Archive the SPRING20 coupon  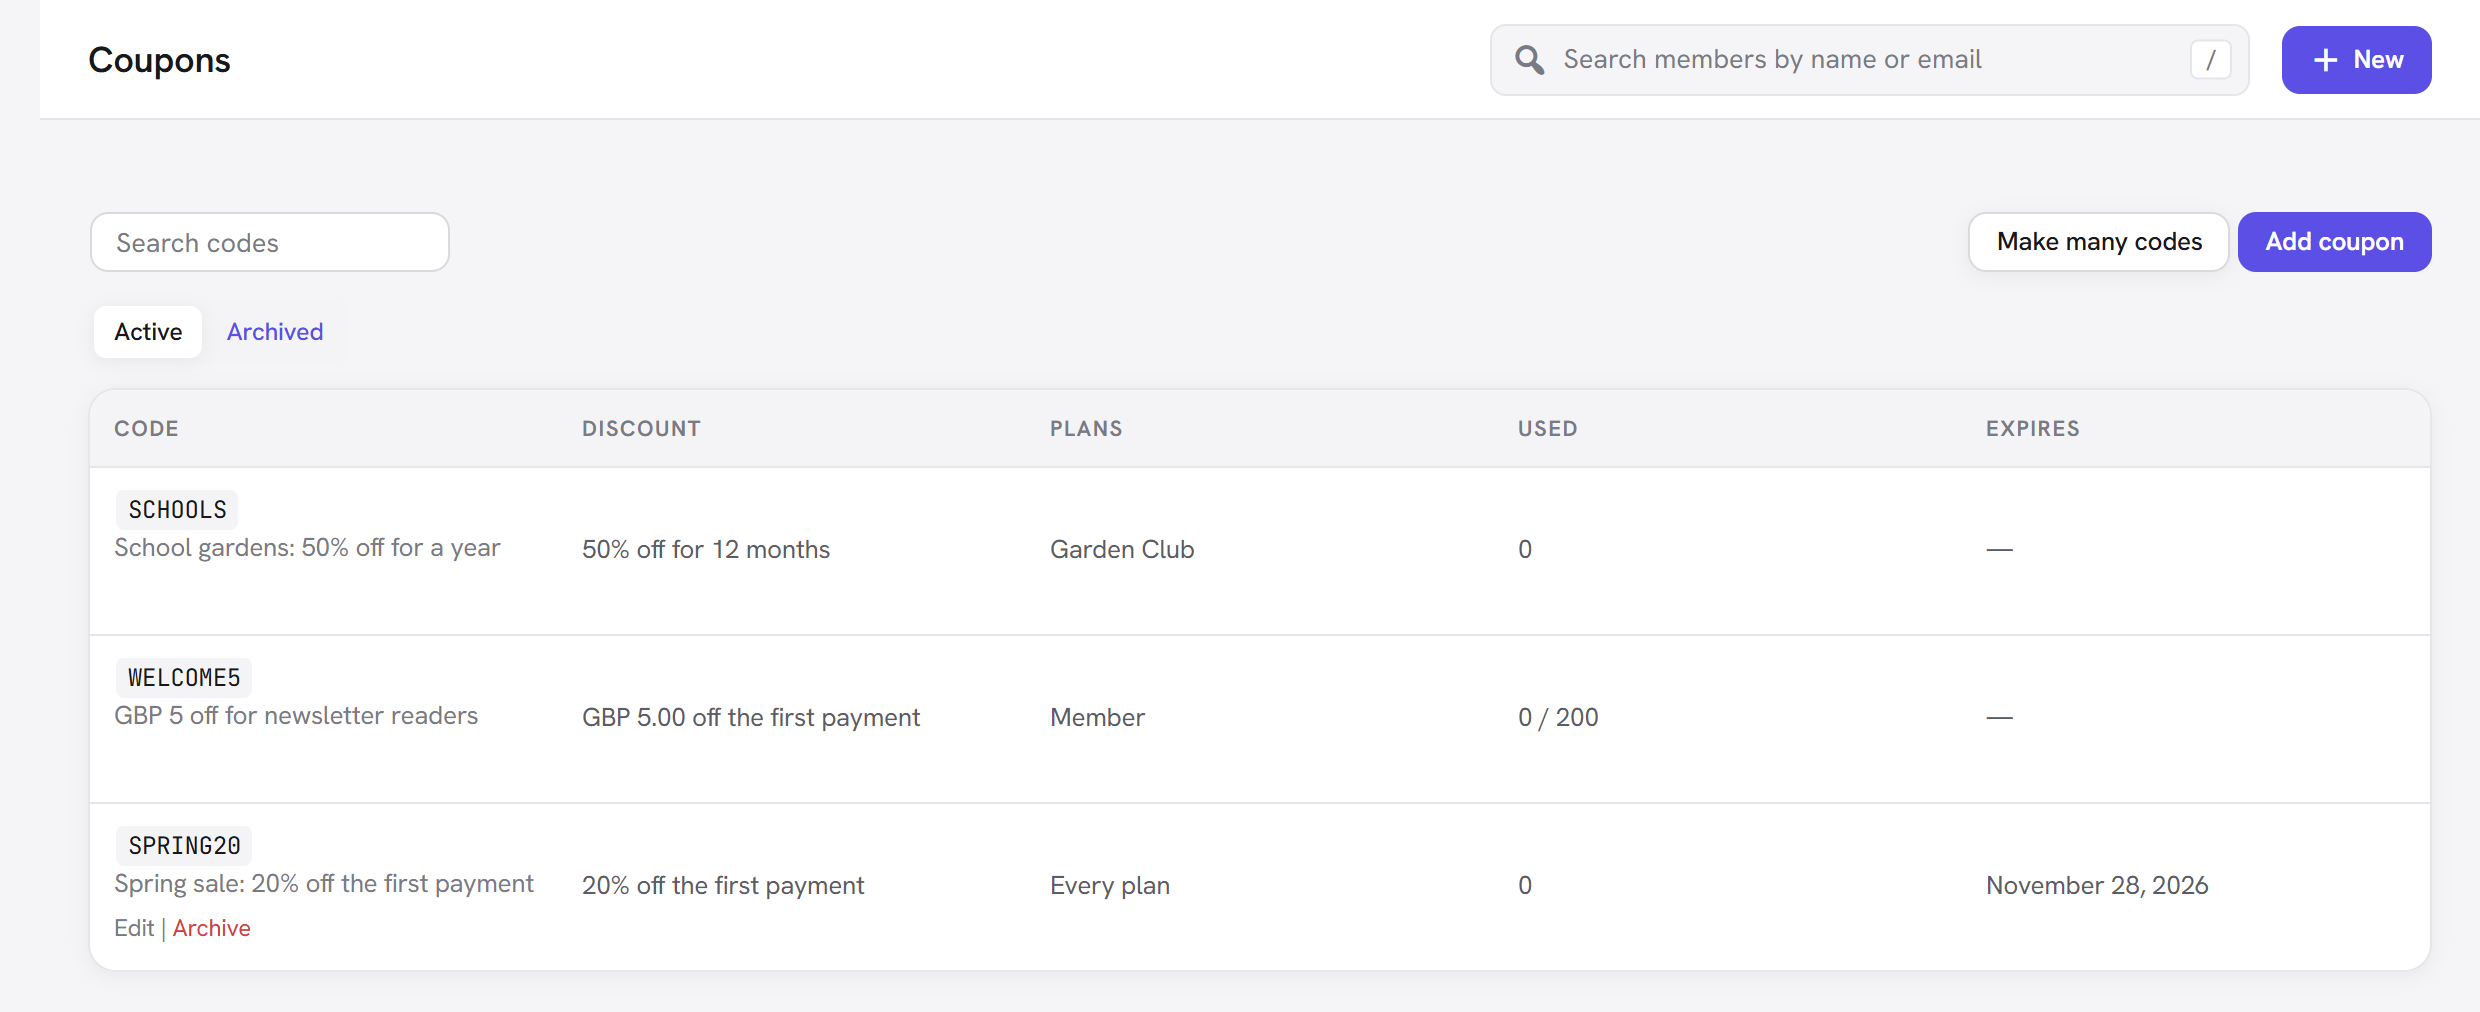tap(211, 928)
